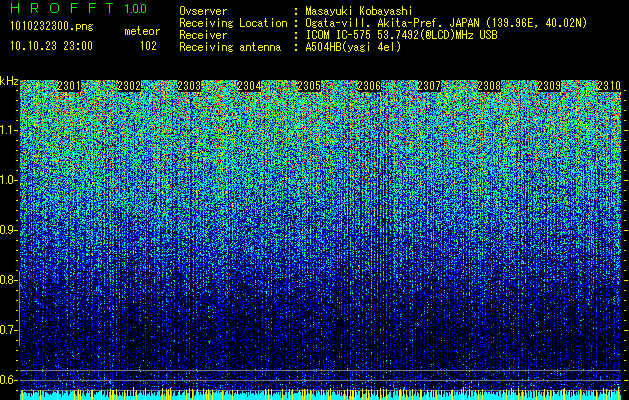629x400 pixels.
Task: Click the Receiving antenna field label
Action: coord(230,47)
